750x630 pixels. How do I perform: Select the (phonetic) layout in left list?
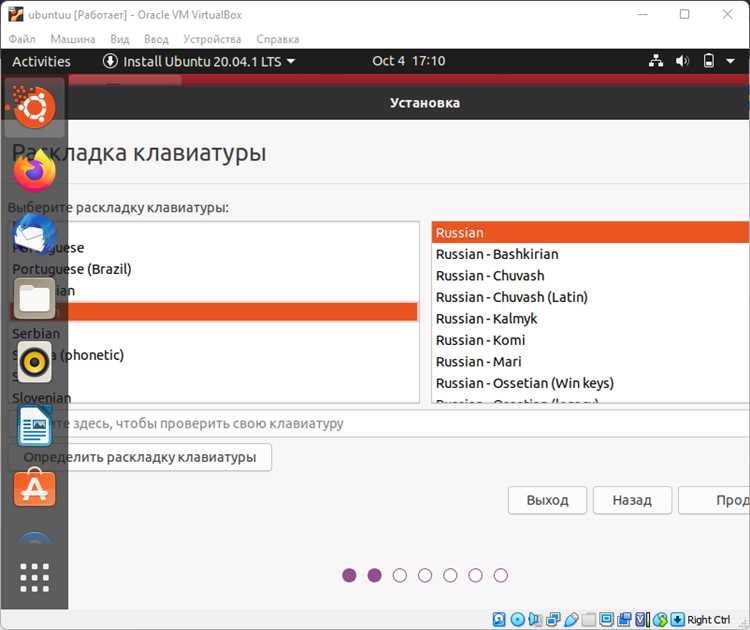click(x=214, y=355)
